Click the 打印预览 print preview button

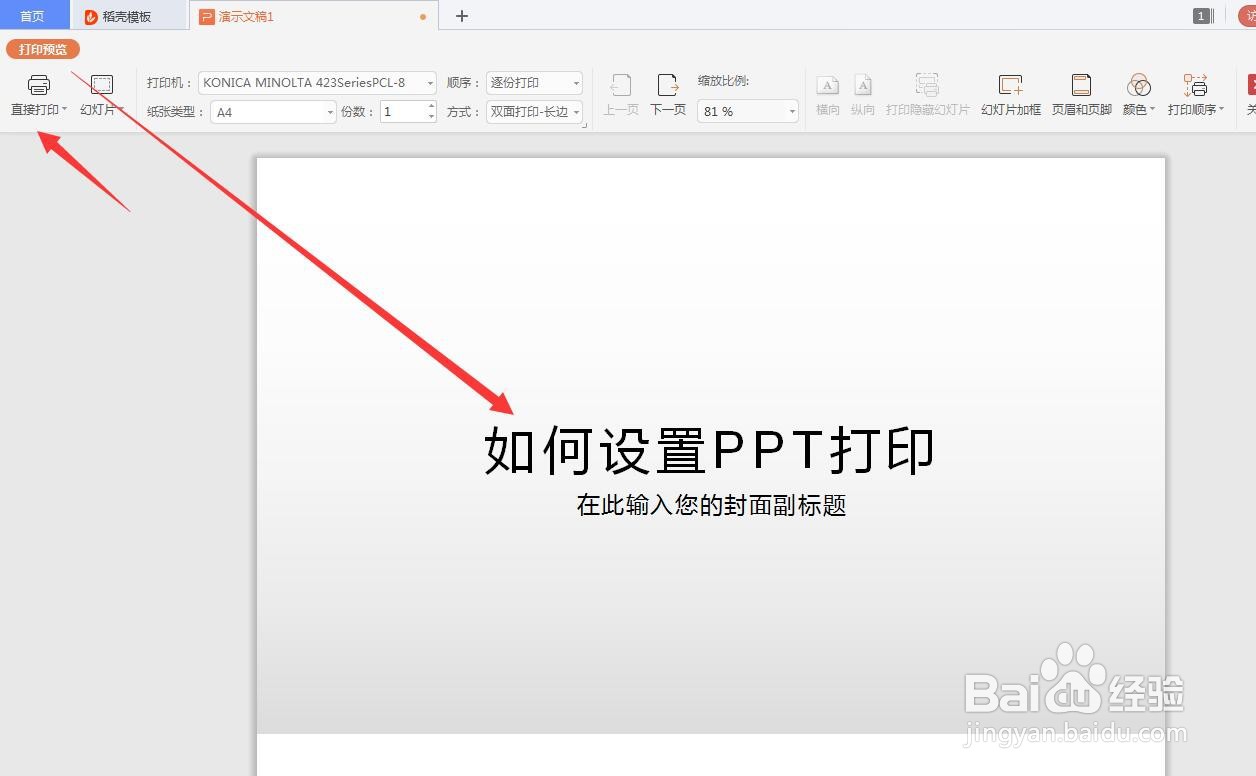(x=42, y=48)
